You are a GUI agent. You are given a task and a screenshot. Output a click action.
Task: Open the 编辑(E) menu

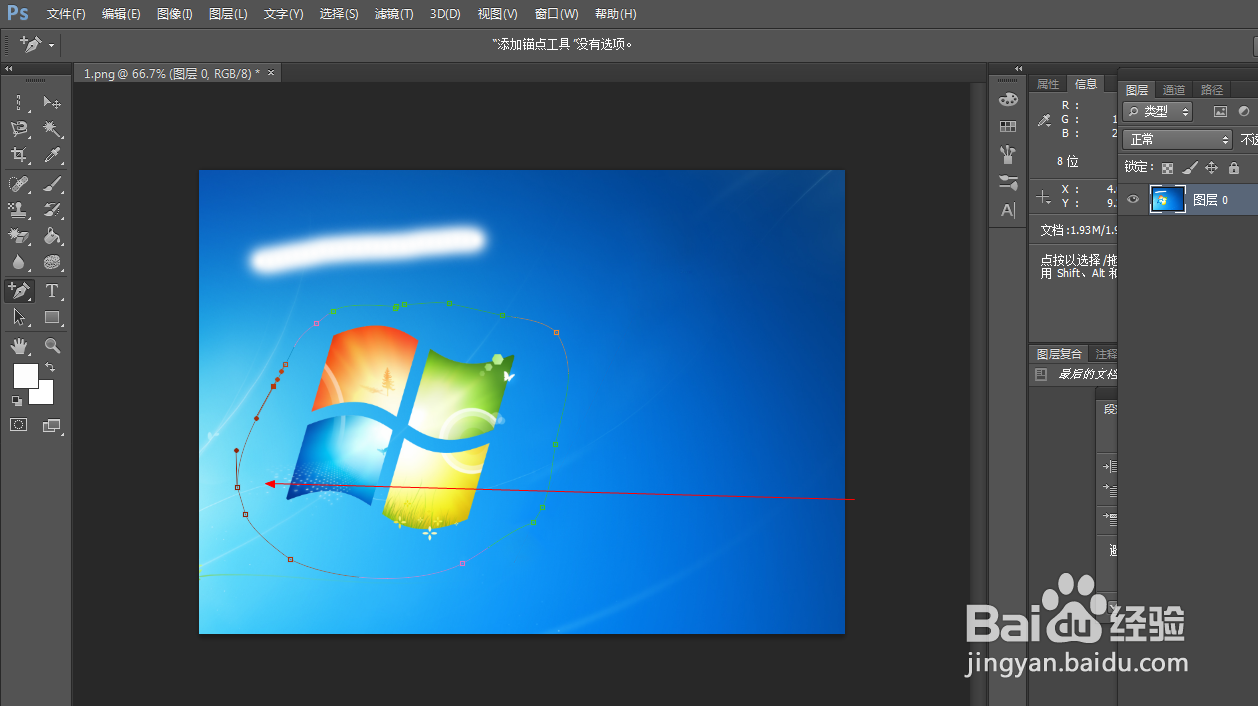(121, 14)
